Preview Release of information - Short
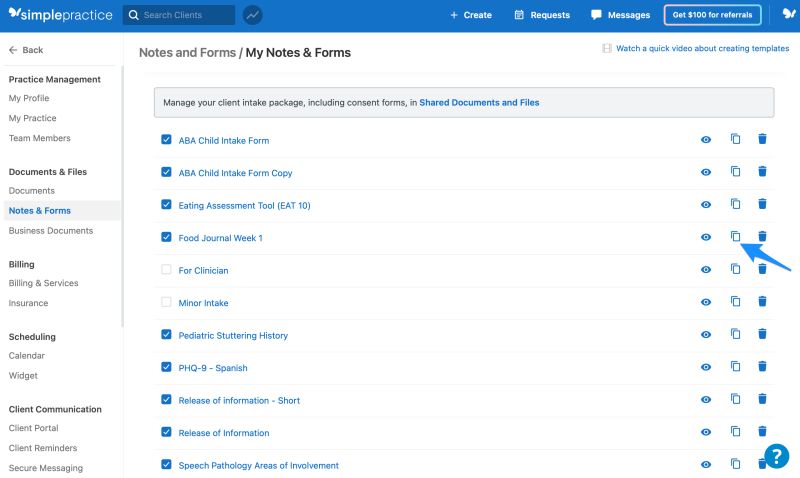Viewport: 800px width, 478px height. point(706,399)
